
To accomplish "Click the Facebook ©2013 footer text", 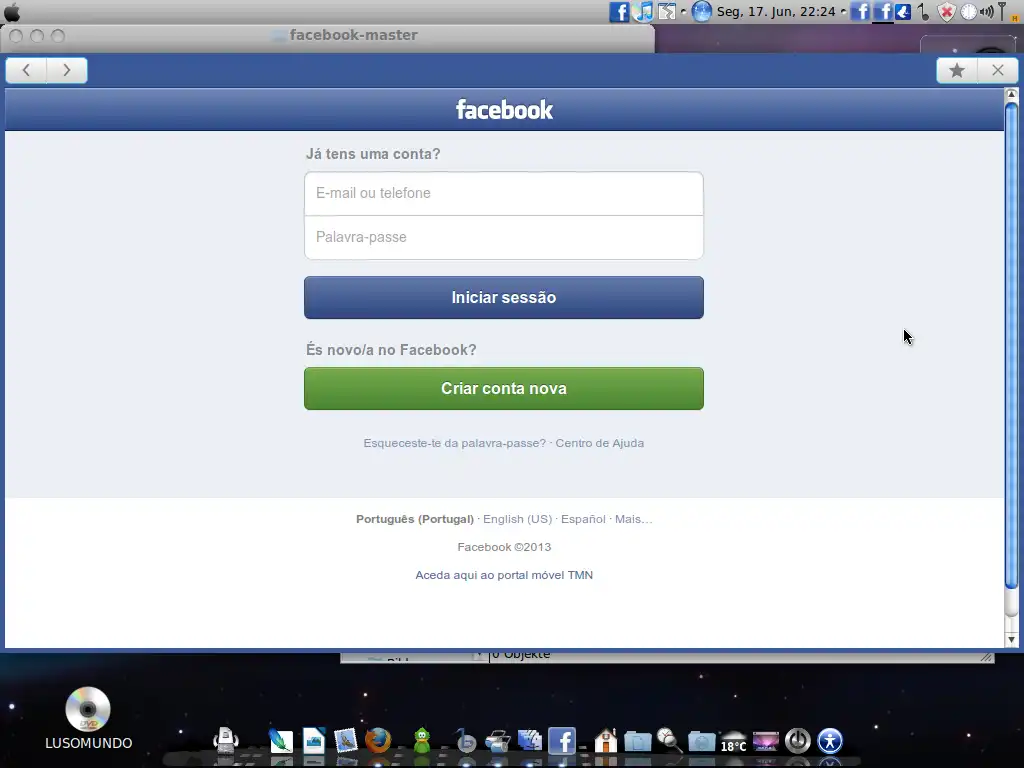I will 504,547.
